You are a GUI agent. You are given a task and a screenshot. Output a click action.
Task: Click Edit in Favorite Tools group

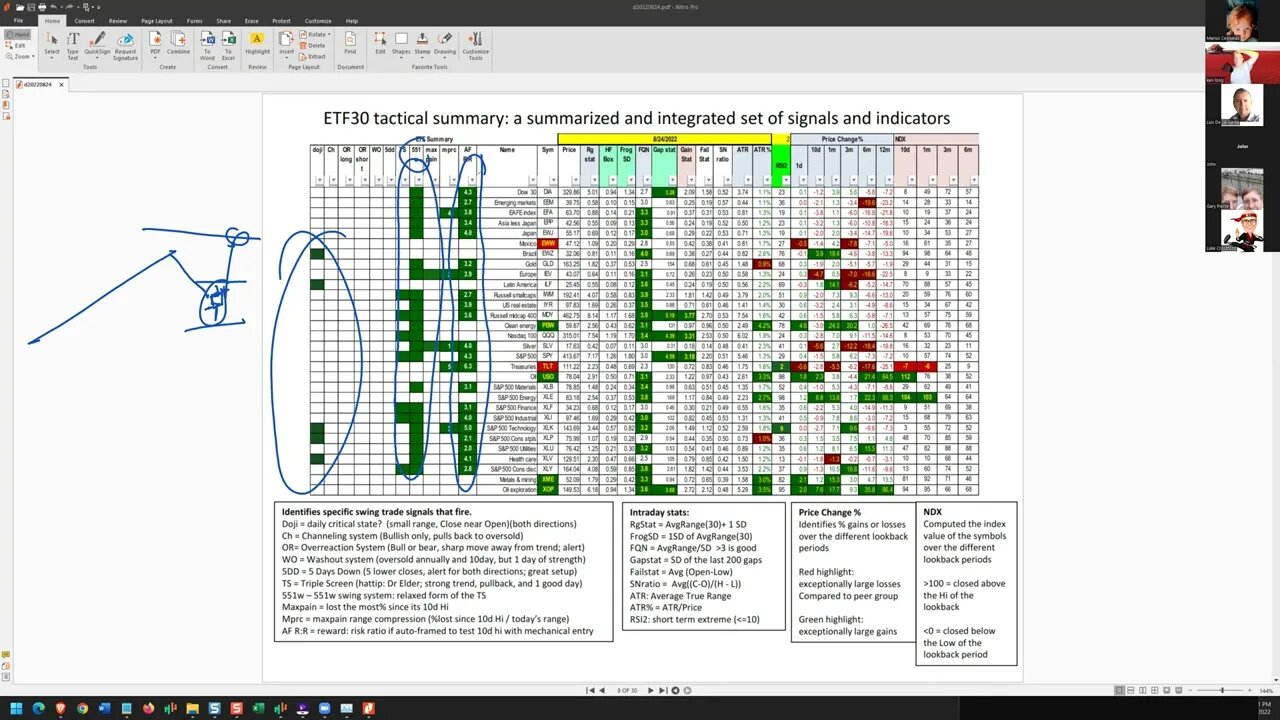tap(381, 43)
